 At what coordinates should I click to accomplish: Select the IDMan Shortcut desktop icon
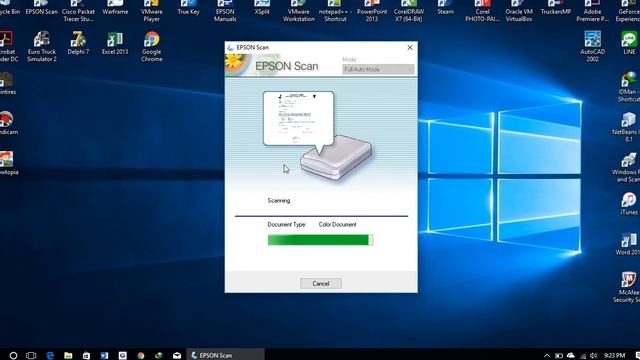(628, 87)
